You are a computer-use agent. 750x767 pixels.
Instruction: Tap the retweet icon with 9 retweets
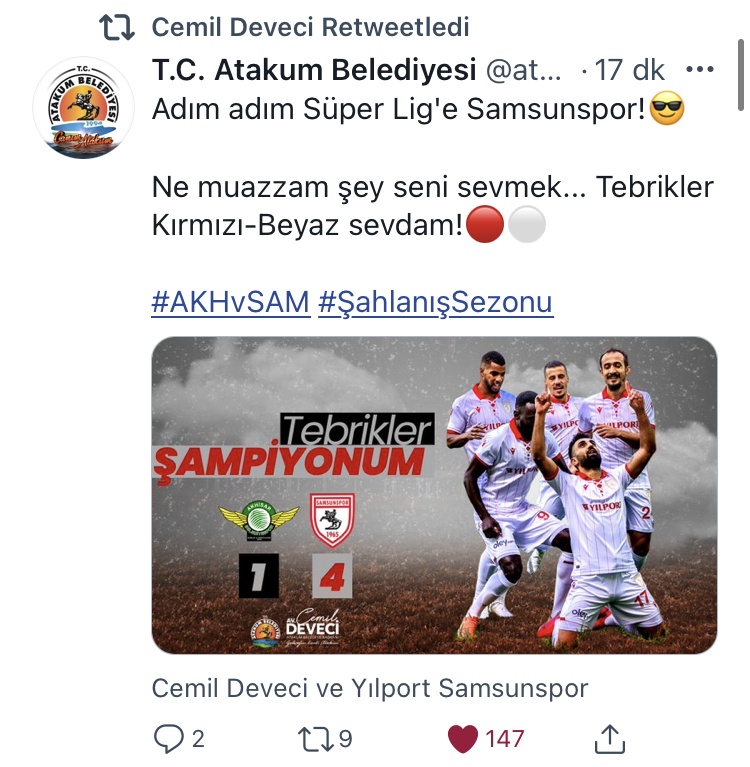click(x=316, y=739)
